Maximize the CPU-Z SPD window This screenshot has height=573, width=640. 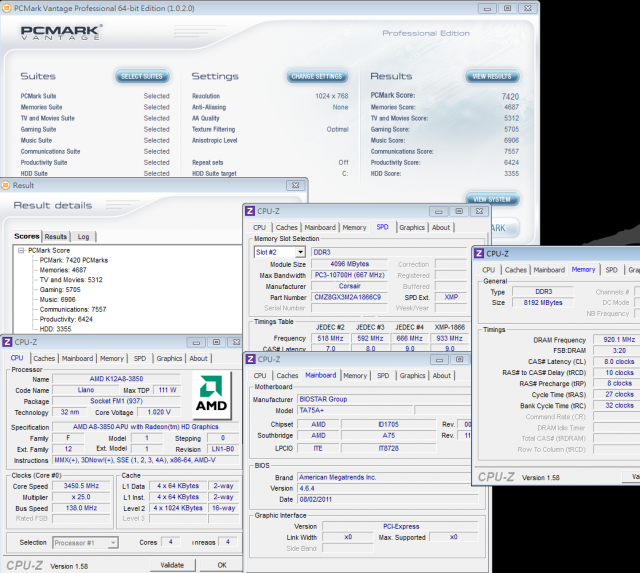[459, 211]
